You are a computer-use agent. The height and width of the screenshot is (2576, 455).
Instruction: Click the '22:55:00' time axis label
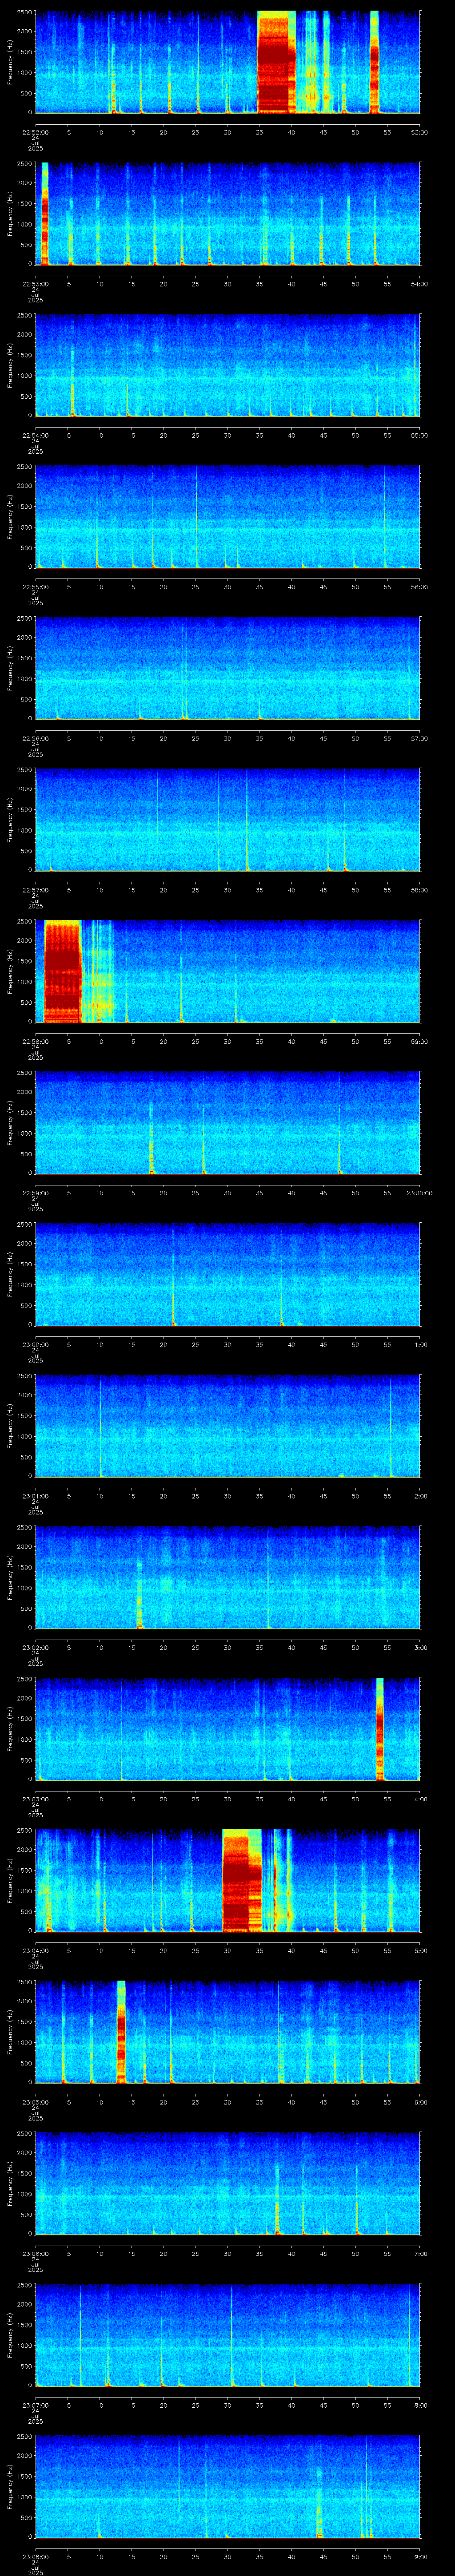[x=35, y=587]
